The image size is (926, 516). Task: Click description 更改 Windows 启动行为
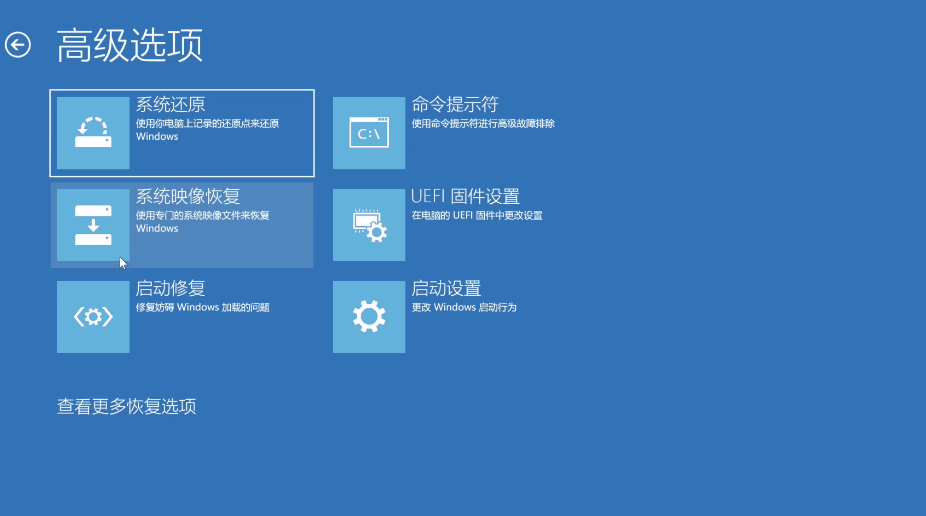tap(464, 308)
